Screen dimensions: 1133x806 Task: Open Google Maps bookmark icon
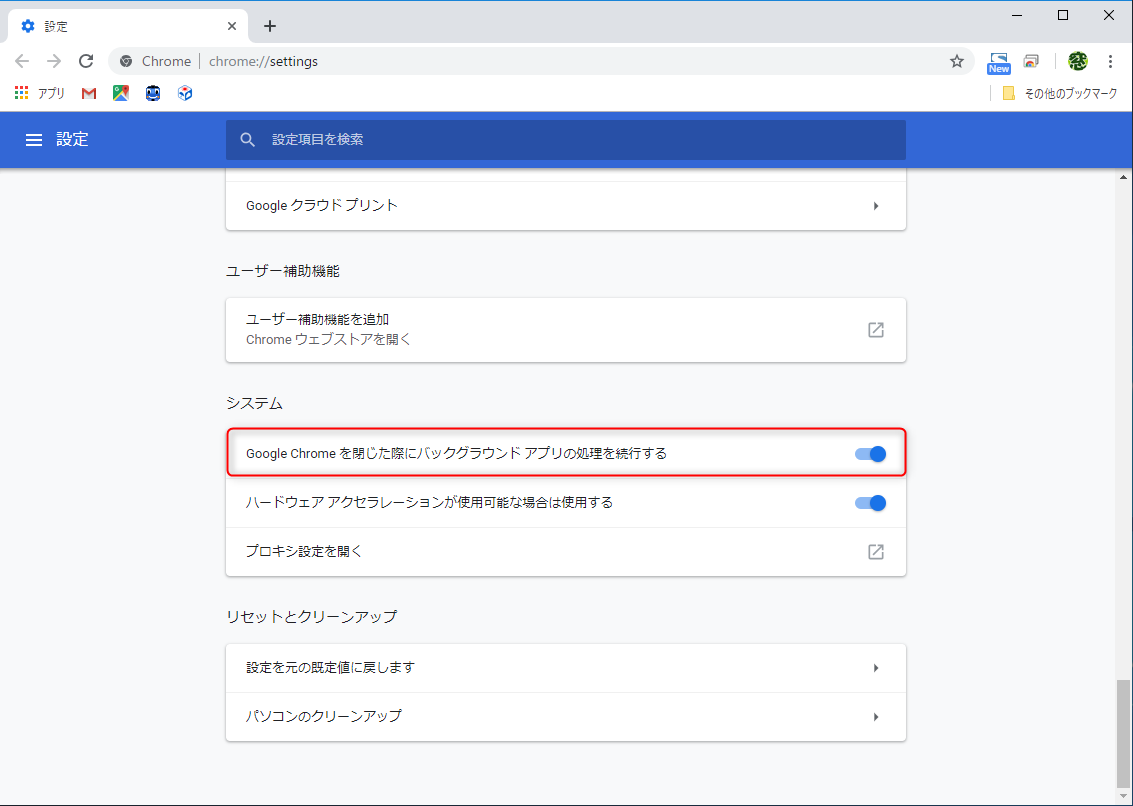pos(120,93)
